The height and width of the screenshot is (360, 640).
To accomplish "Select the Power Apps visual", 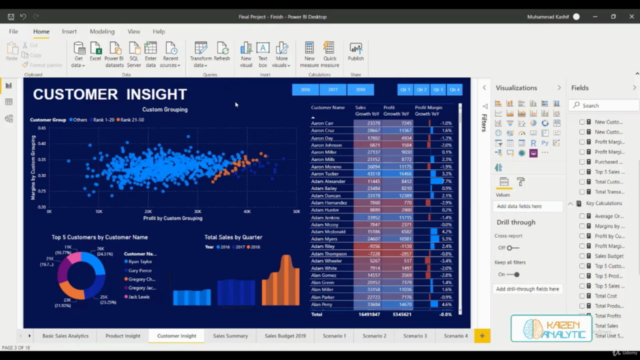I will point(533,153).
